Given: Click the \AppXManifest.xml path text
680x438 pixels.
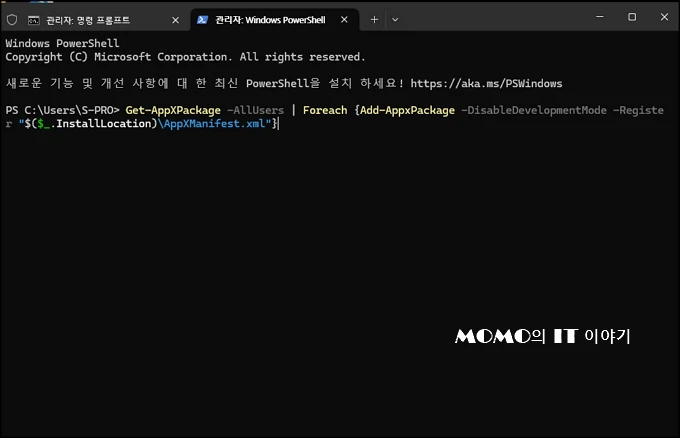Looking at the screenshot, I should point(211,124).
